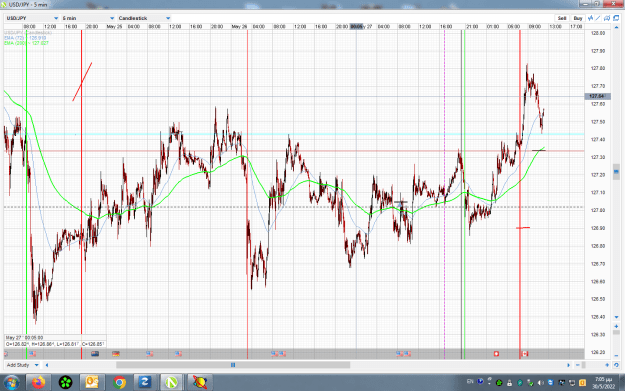Open the Windows Start menu
This screenshot has height=391, width=625.
coord(11,383)
